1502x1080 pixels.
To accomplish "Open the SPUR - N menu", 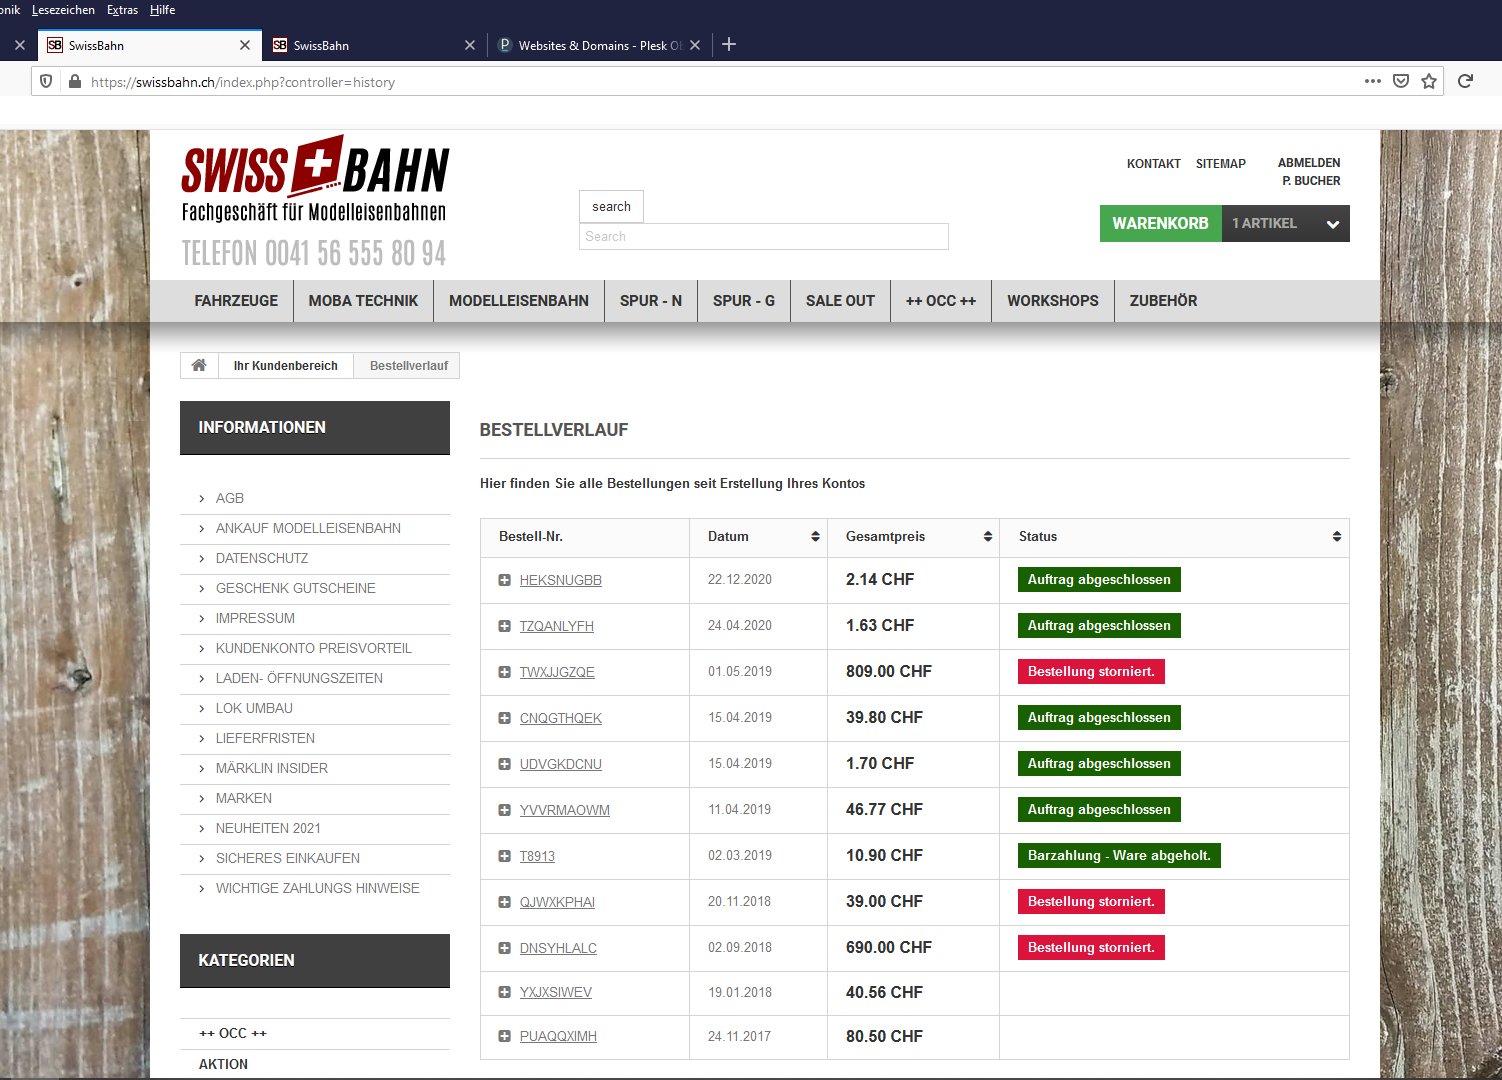I will point(651,301).
